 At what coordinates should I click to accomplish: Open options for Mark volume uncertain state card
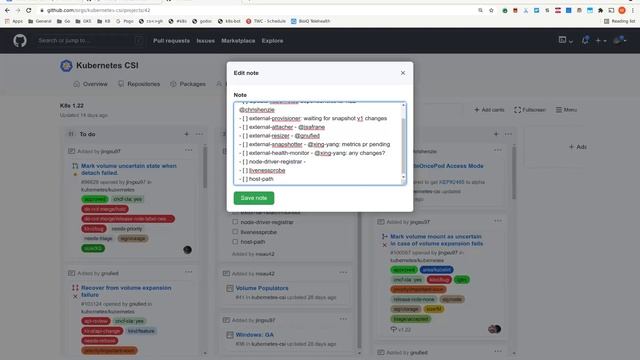pyautogui.click(x=189, y=150)
